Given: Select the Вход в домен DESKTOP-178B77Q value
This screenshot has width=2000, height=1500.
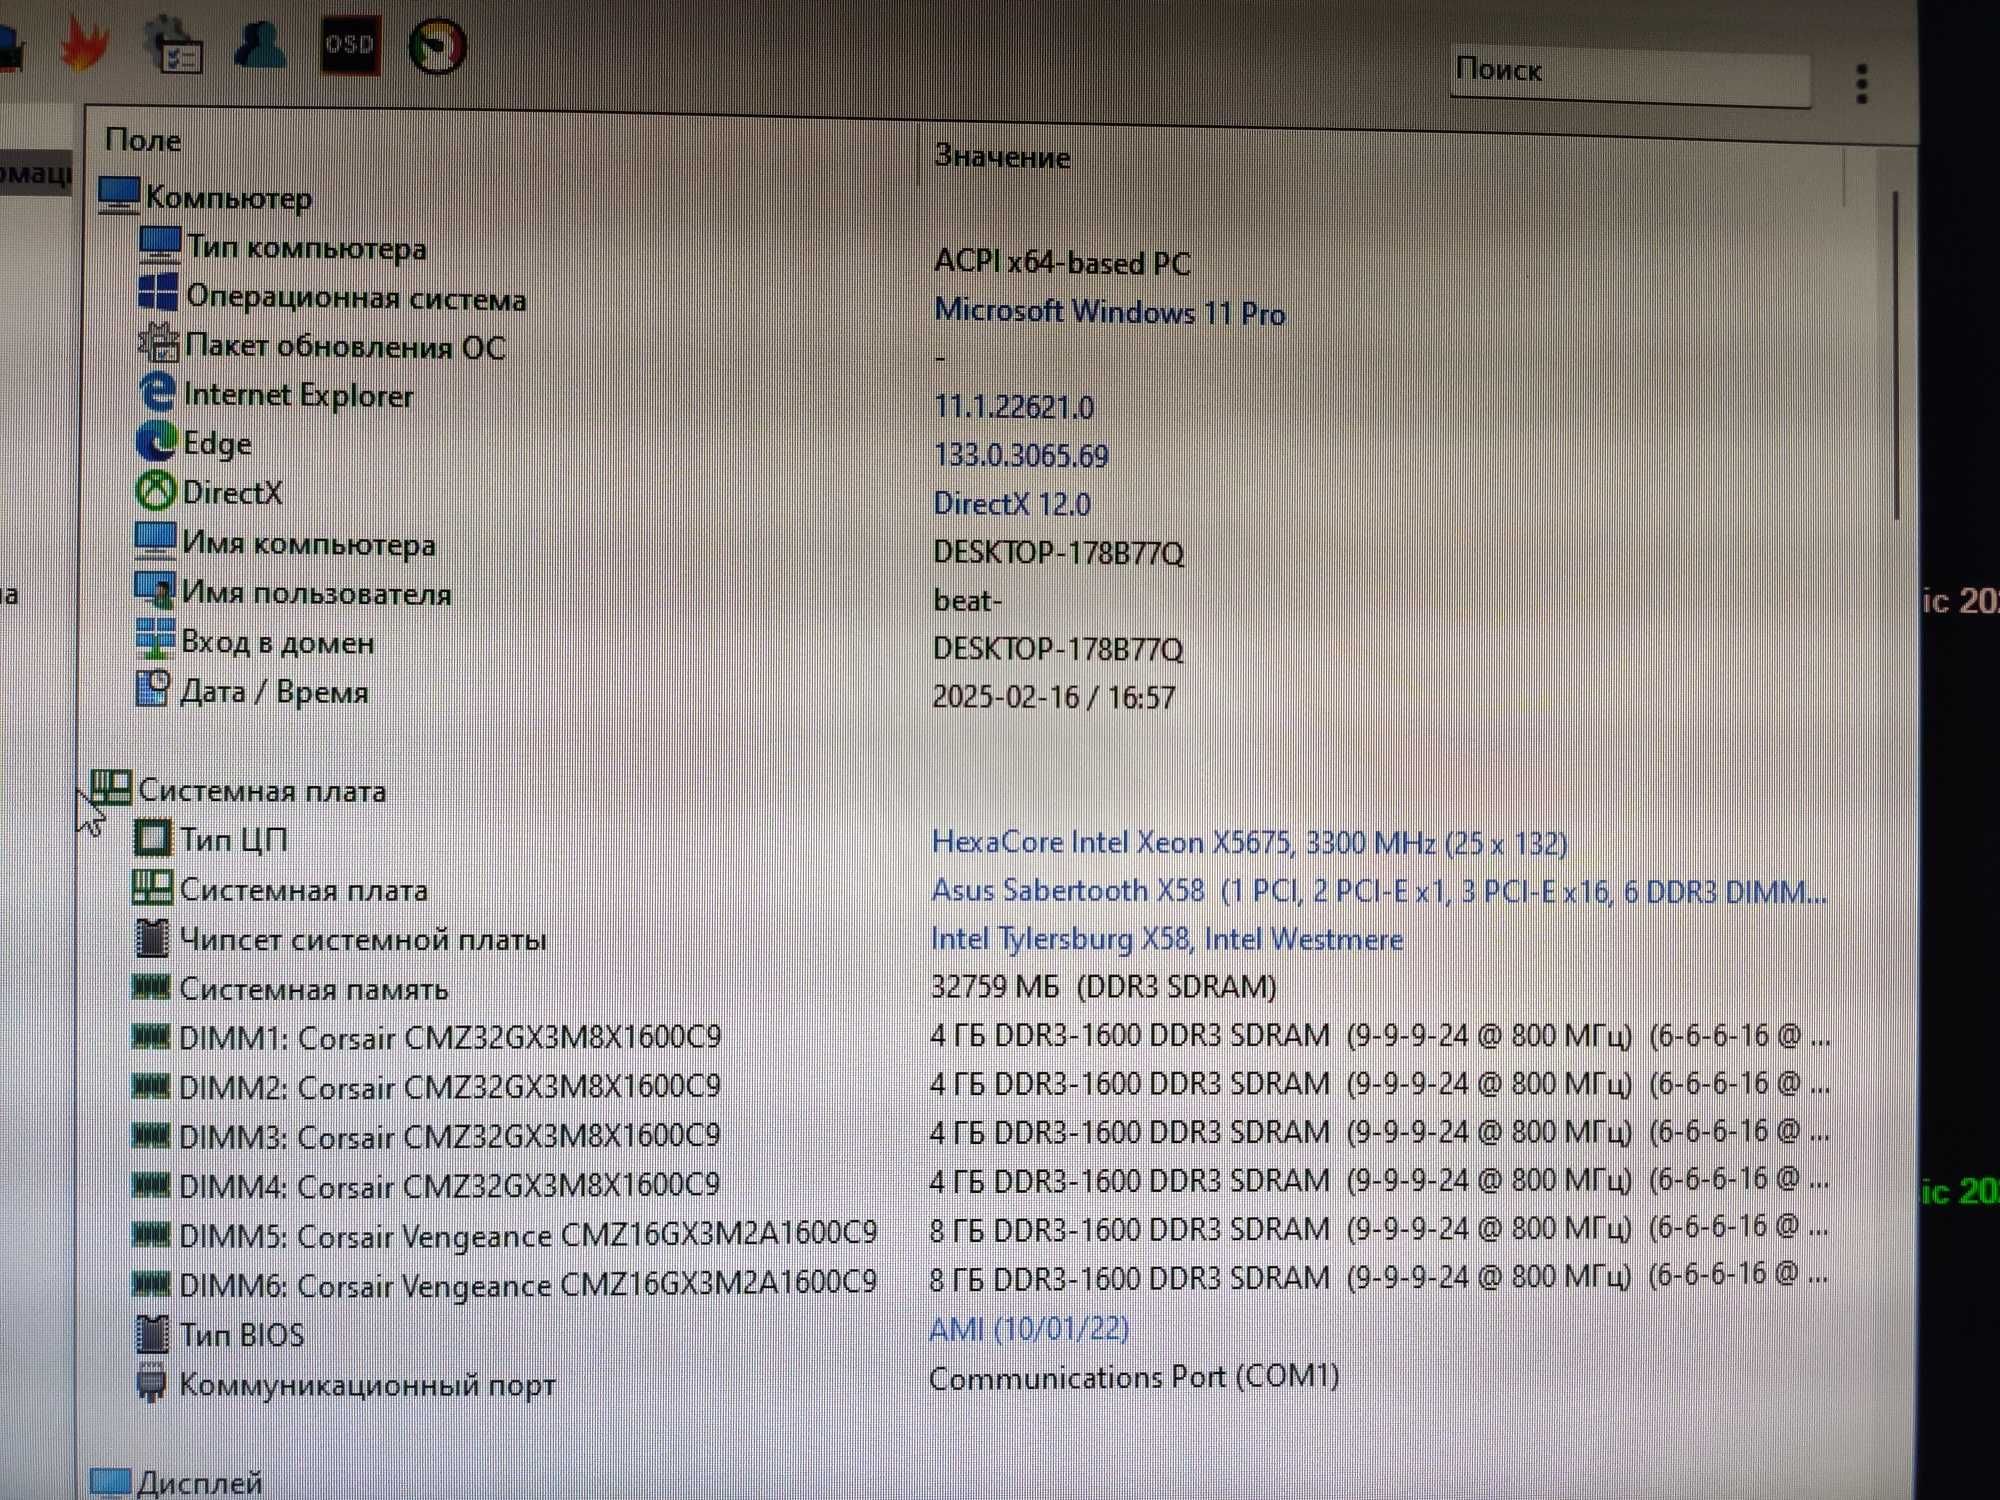Looking at the screenshot, I should [x=1058, y=649].
